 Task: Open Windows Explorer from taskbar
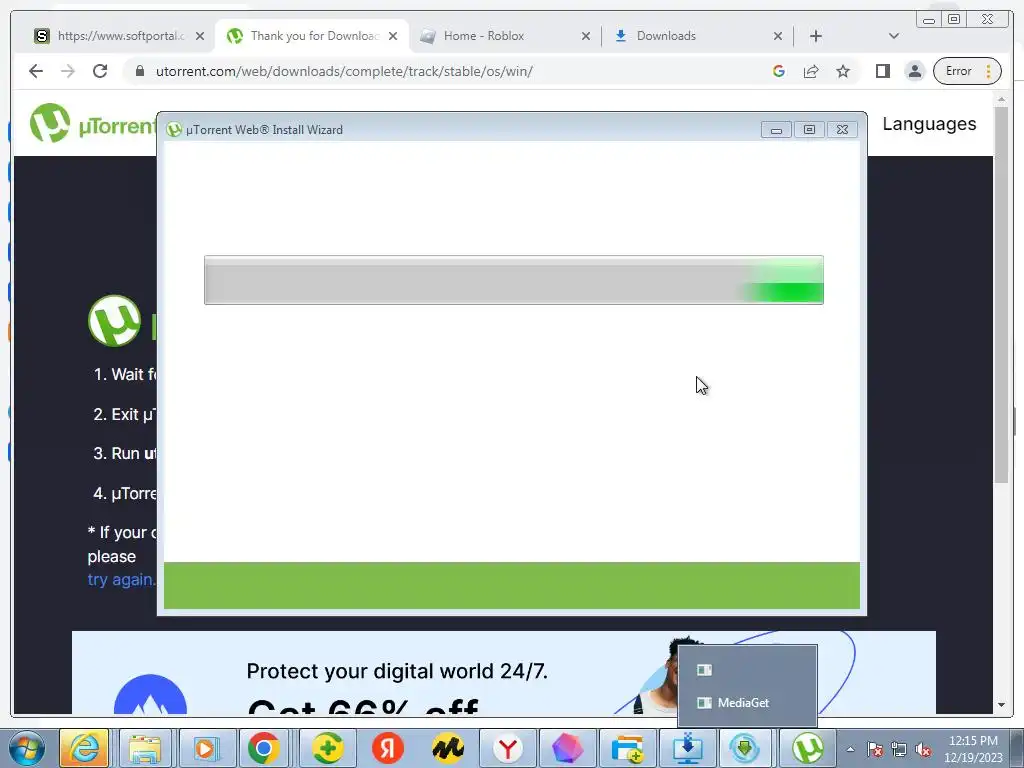pos(145,748)
